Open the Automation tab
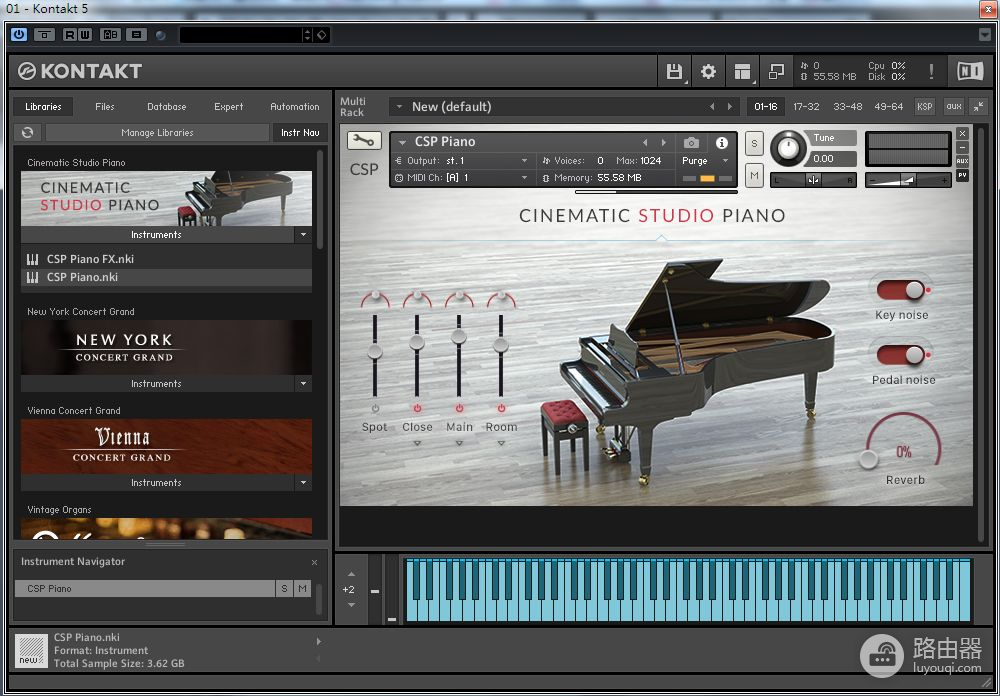1000x696 pixels. (x=294, y=106)
